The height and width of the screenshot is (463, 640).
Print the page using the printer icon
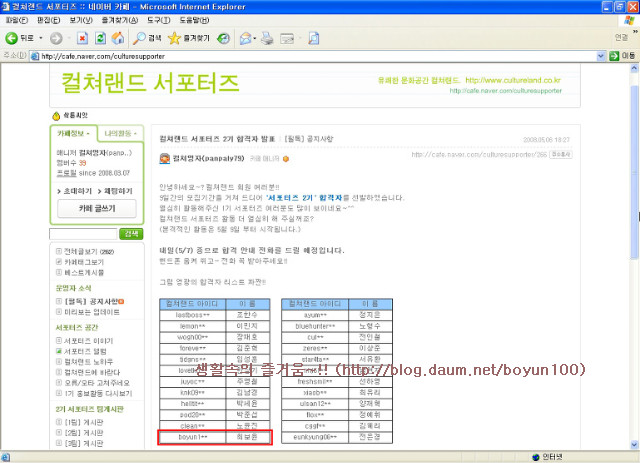pyautogui.click(x=267, y=38)
